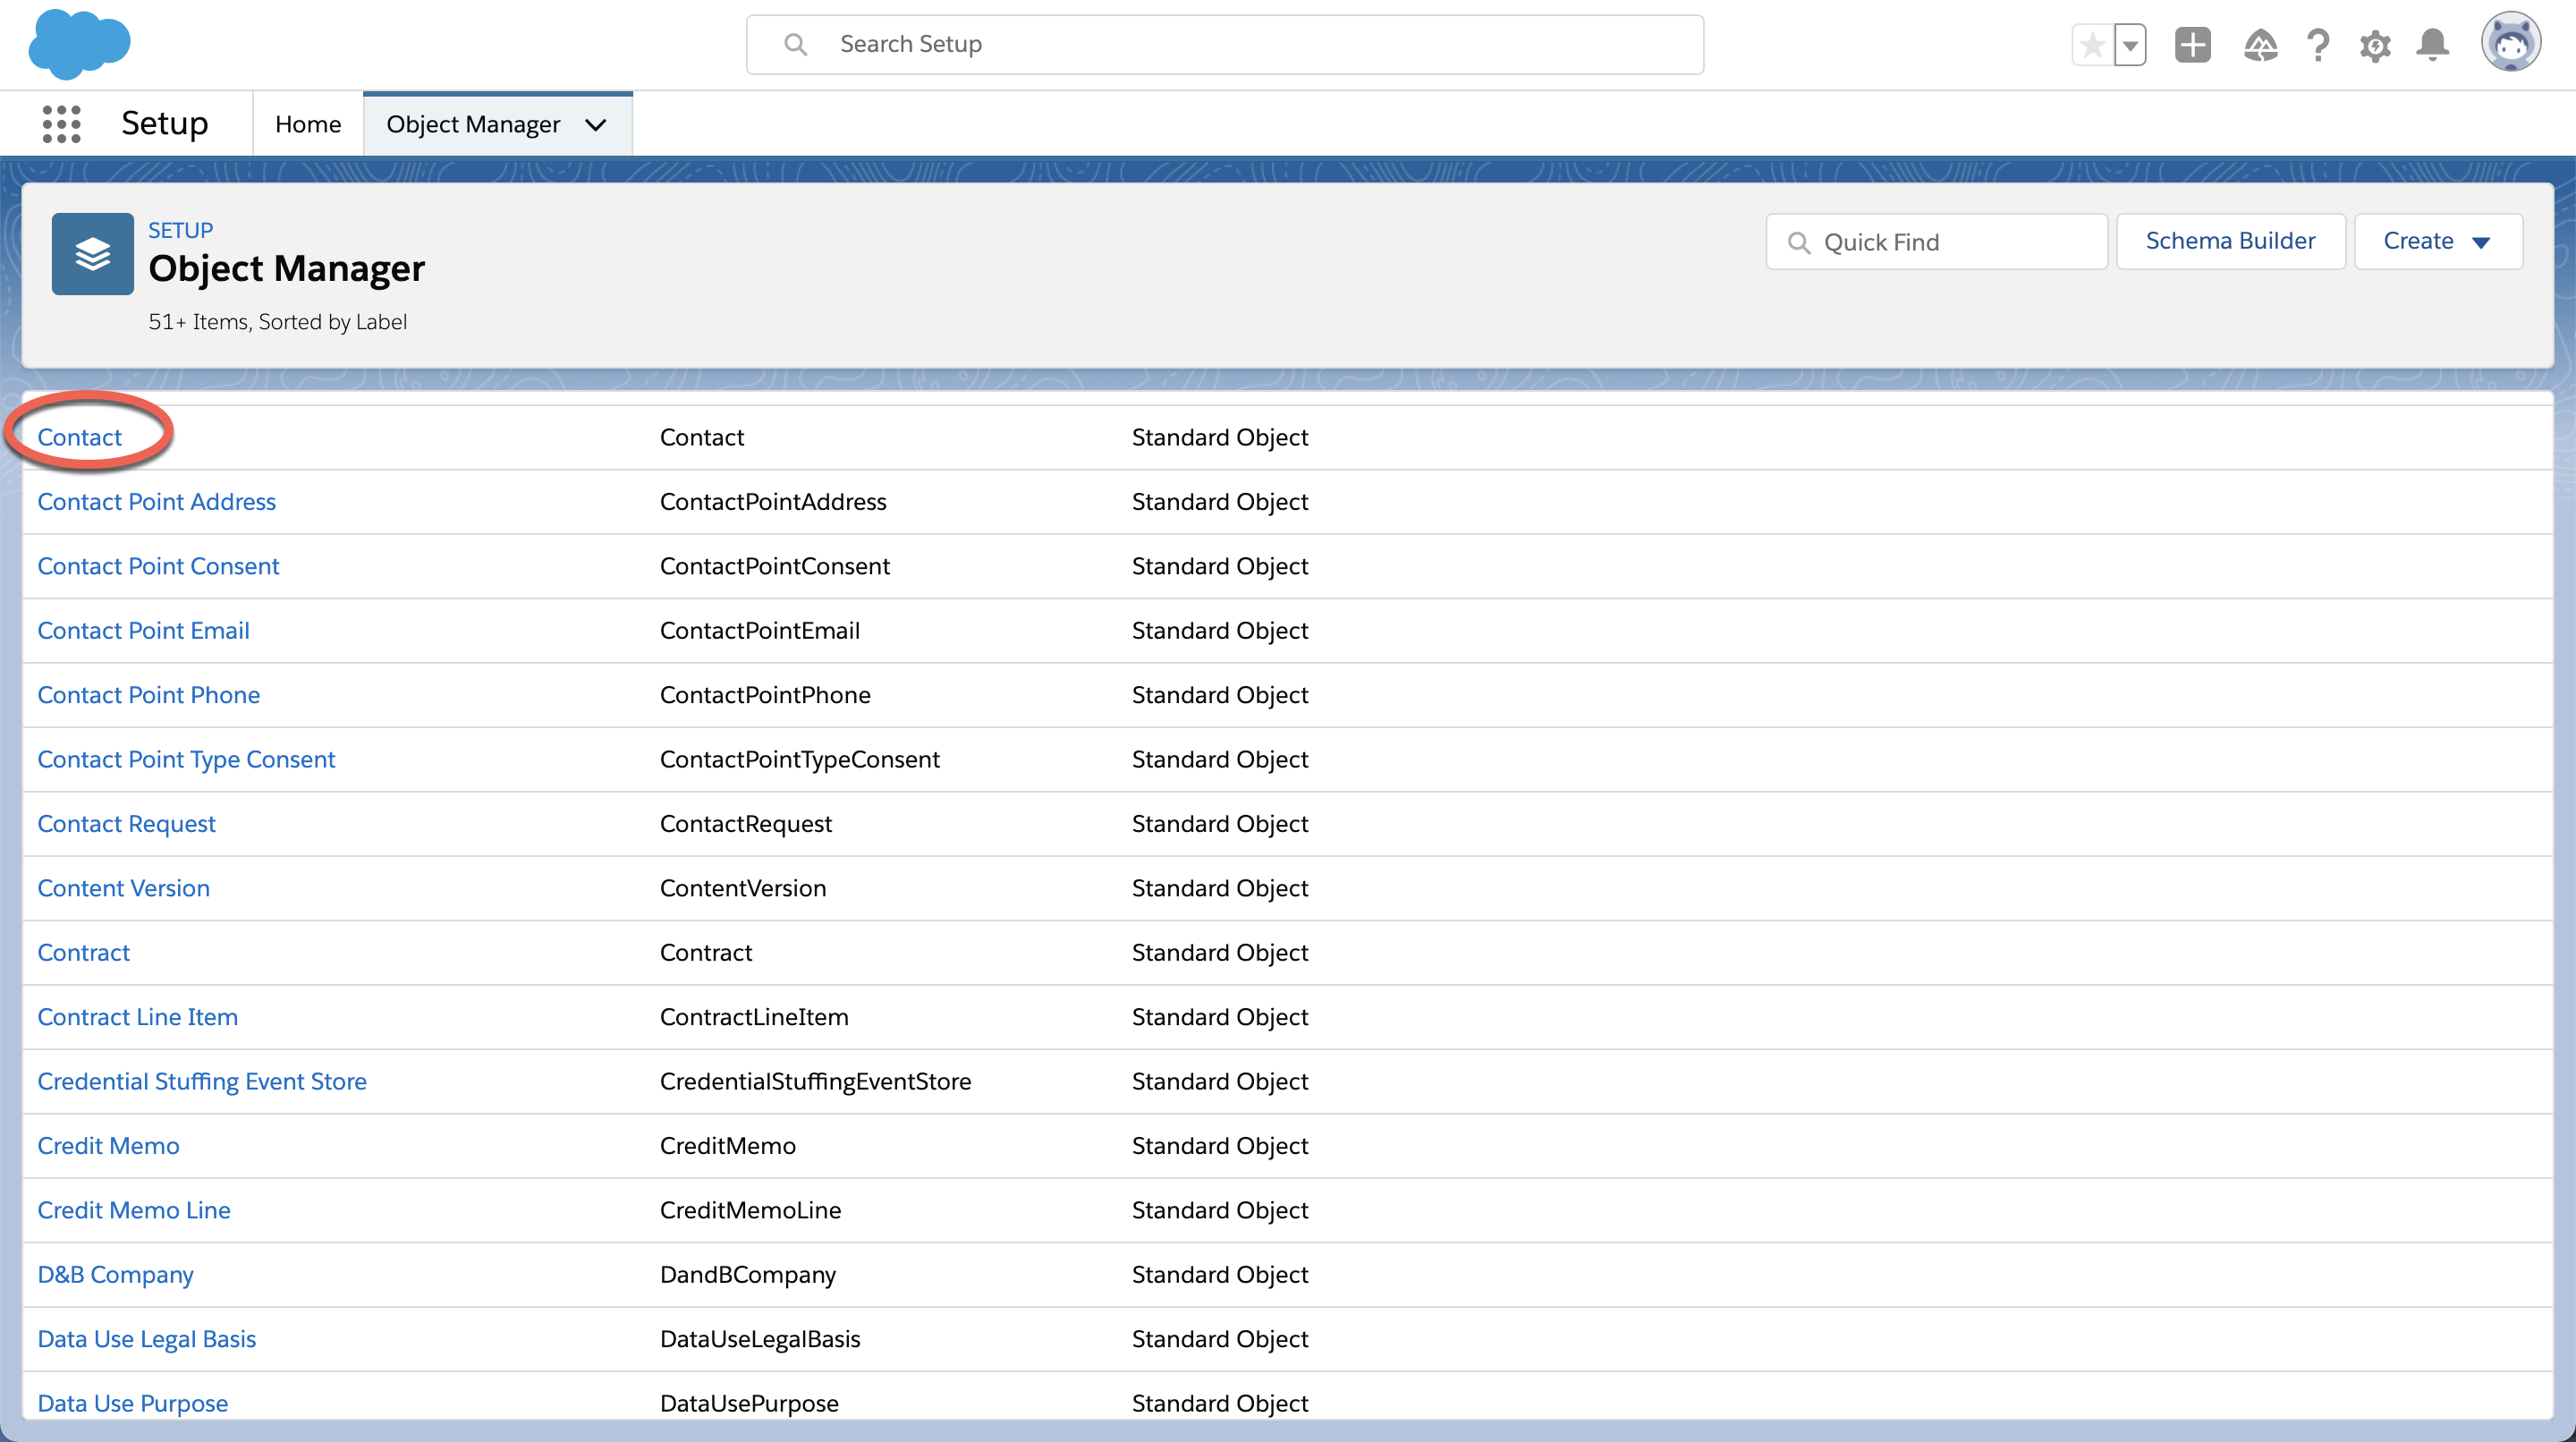Click the CreditMemoLine API name cell
Image resolution: width=2576 pixels, height=1442 pixels.
(750, 1210)
